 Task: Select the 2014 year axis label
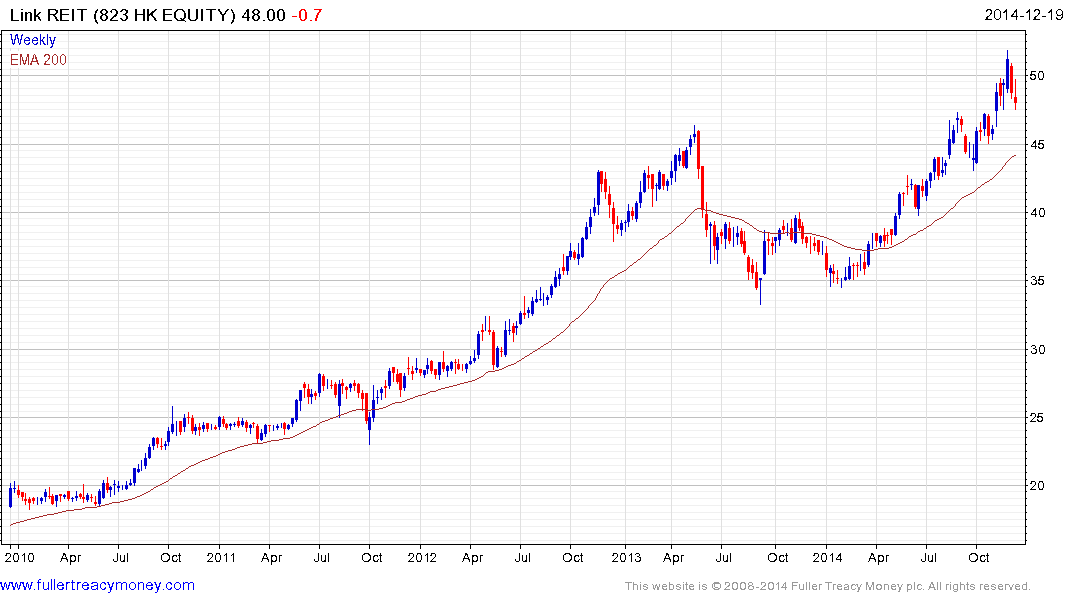pyautogui.click(x=828, y=557)
